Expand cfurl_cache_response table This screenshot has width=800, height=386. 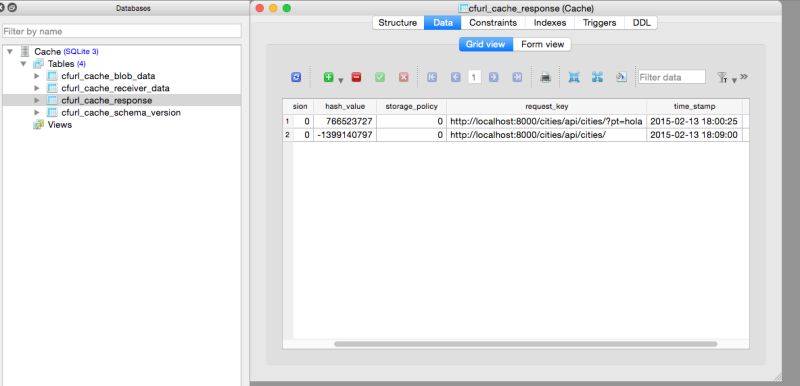36,100
